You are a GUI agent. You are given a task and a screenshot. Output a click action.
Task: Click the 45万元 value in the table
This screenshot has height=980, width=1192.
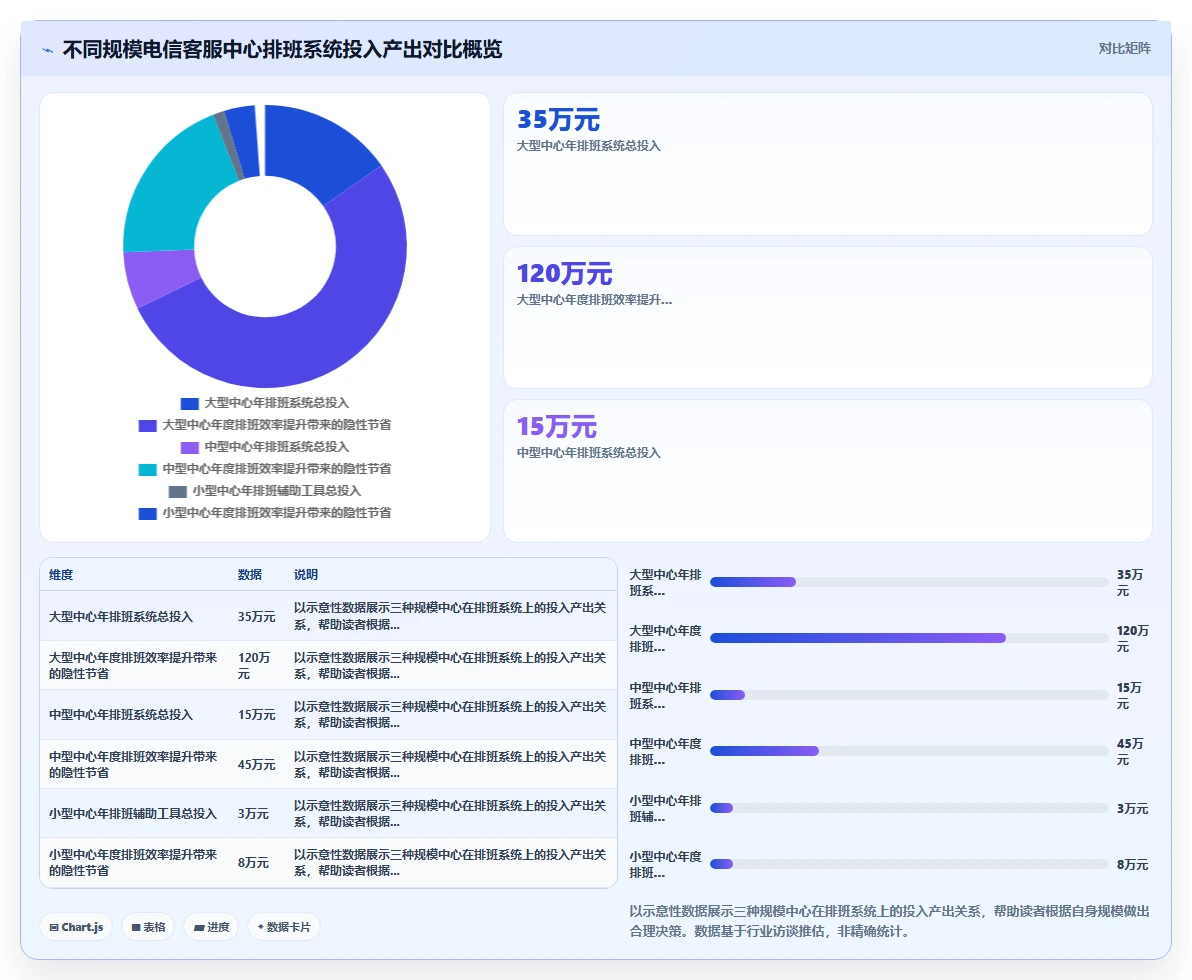(256, 764)
